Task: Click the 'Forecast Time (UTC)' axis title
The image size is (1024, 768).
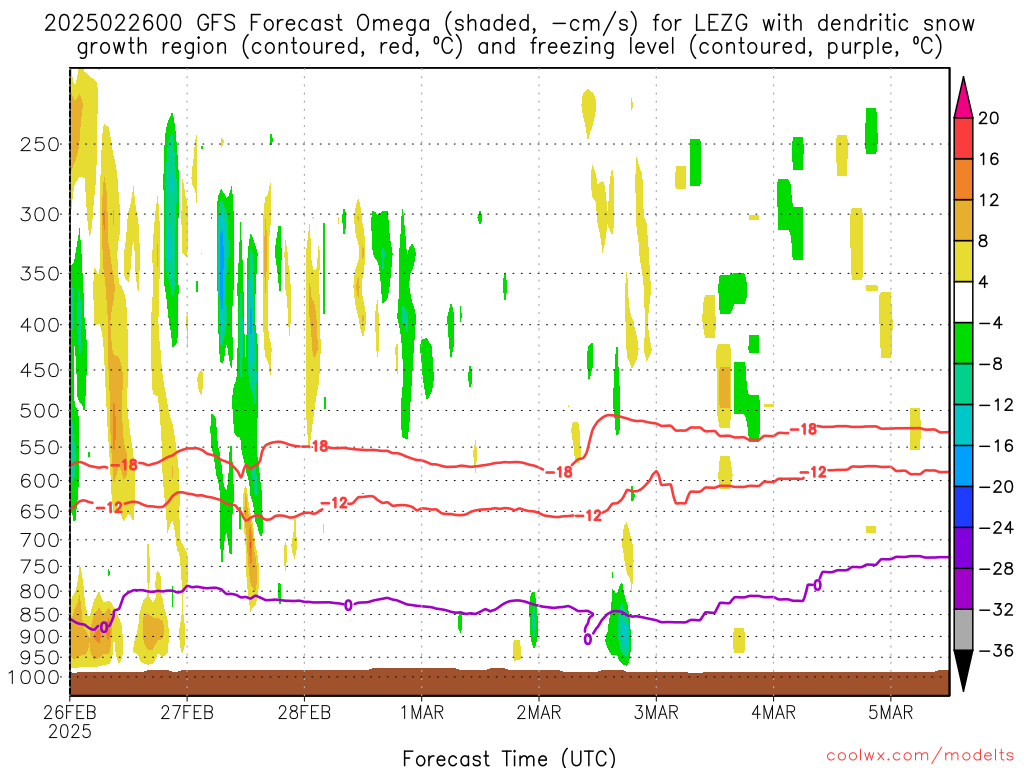Action: 509,758
